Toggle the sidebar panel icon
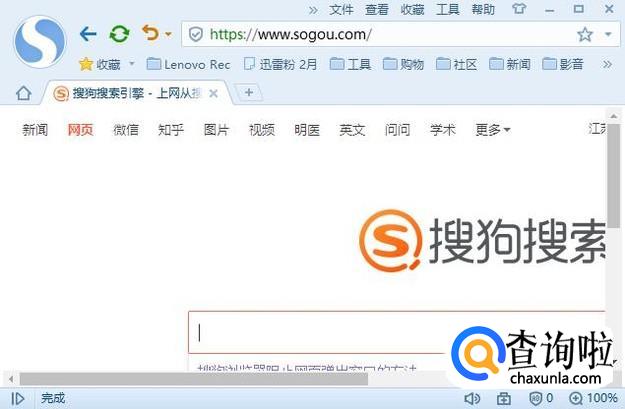This screenshot has width=625, height=409. pos(18,398)
